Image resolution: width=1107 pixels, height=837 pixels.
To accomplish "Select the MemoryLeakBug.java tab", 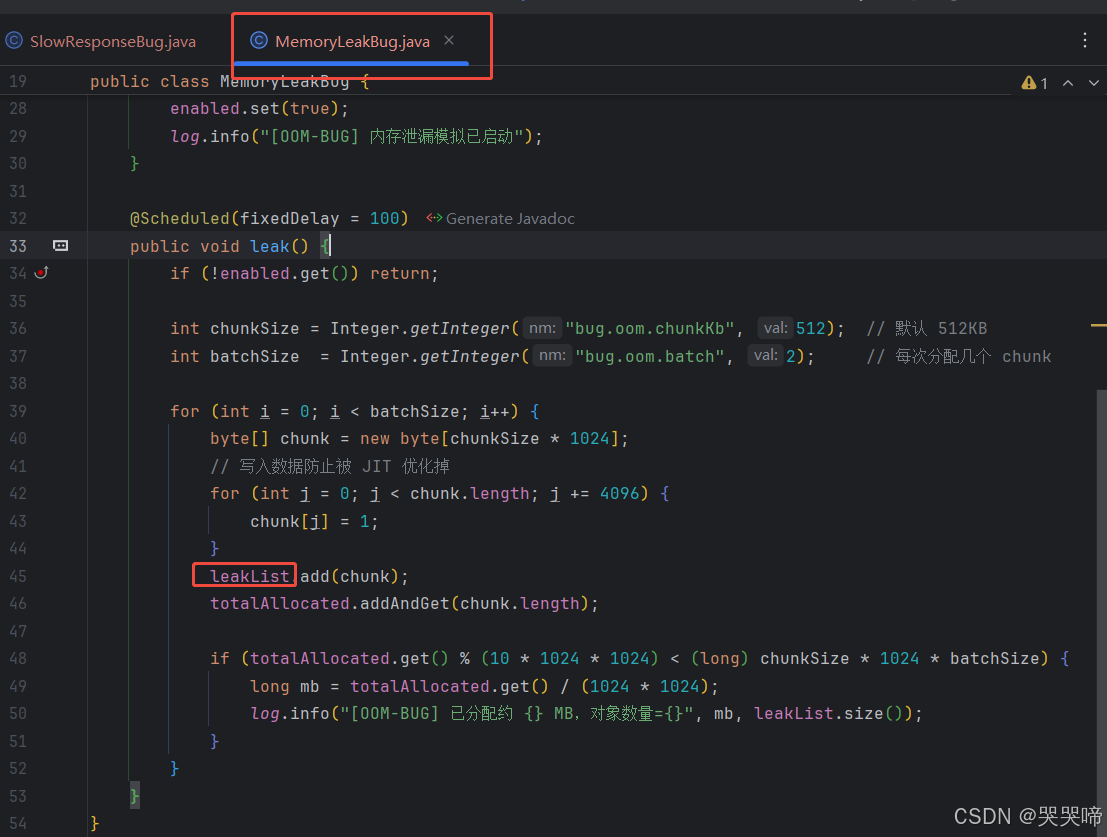I will click(x=352, y=42).
